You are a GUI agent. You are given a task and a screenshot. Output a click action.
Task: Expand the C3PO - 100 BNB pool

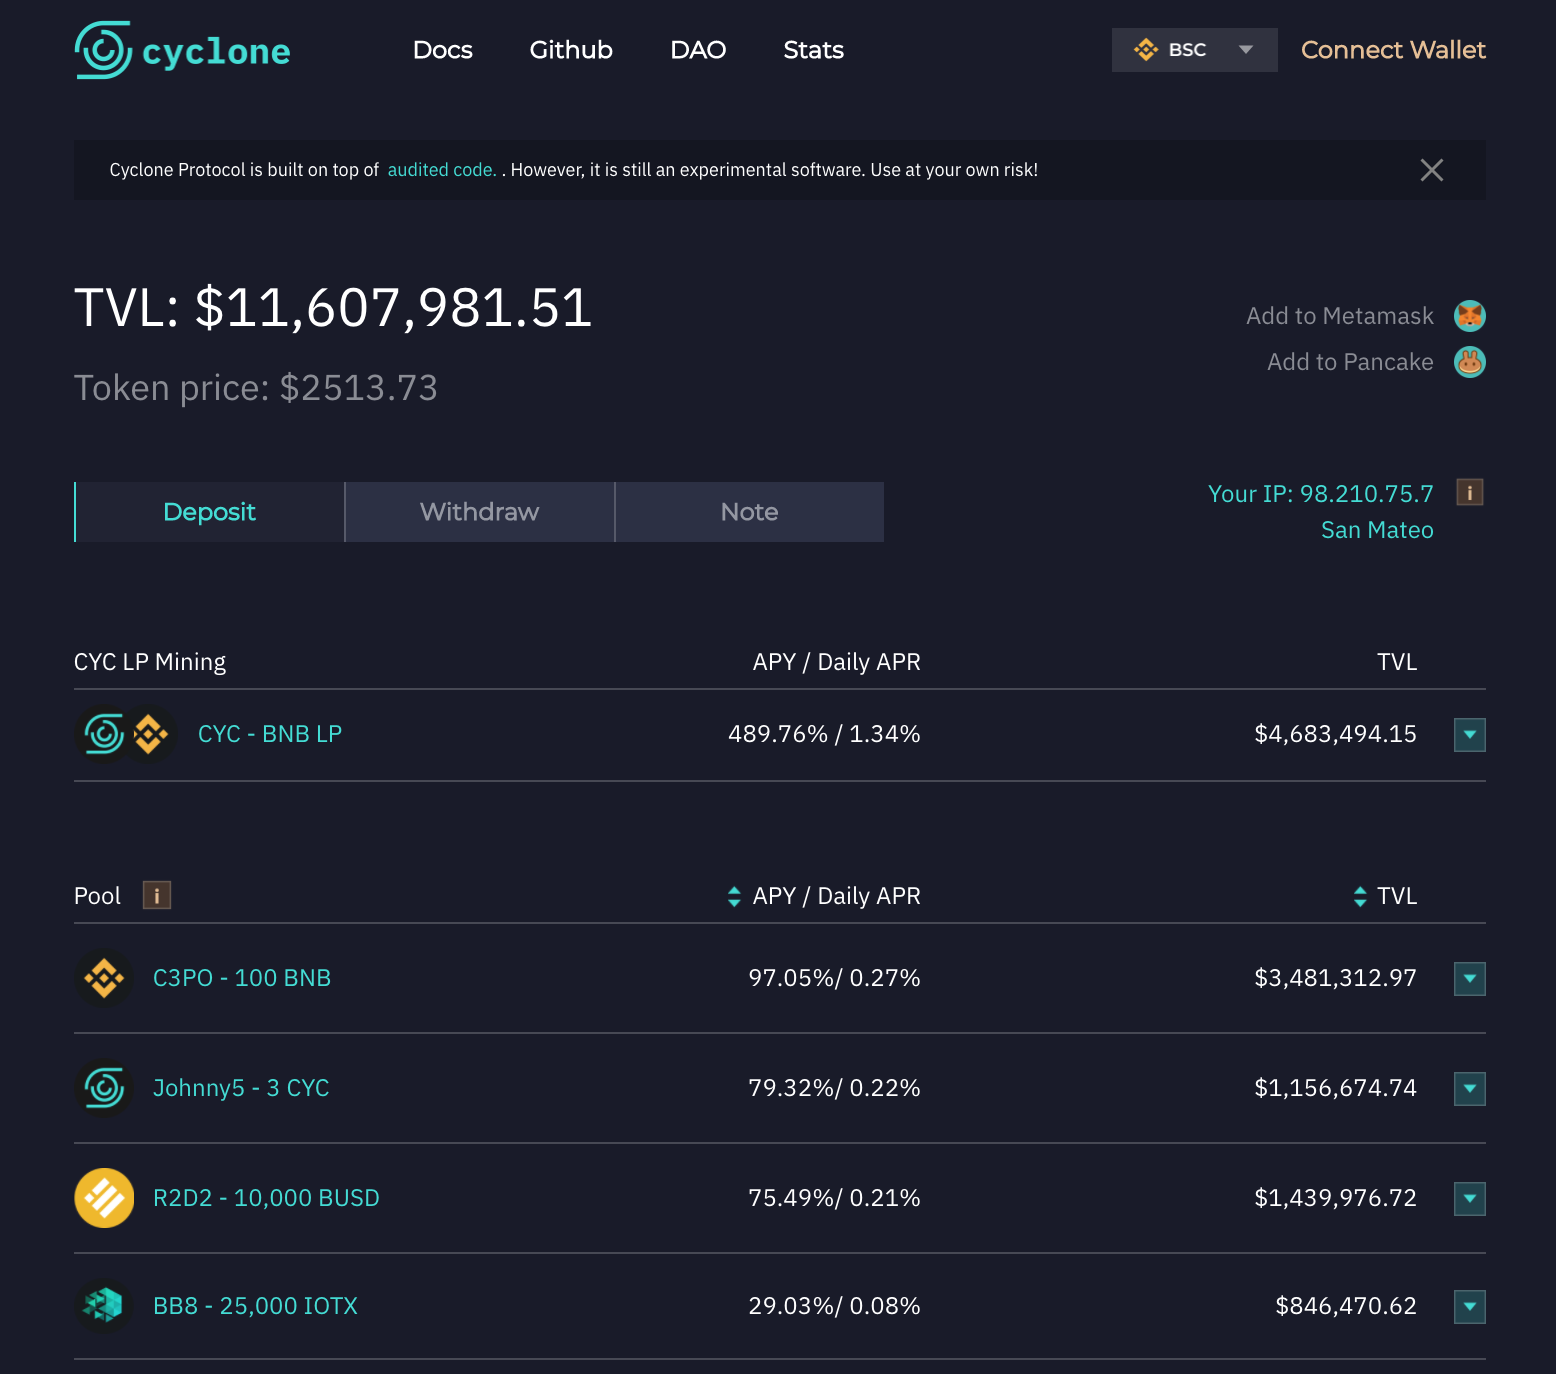click(1470, 979)
